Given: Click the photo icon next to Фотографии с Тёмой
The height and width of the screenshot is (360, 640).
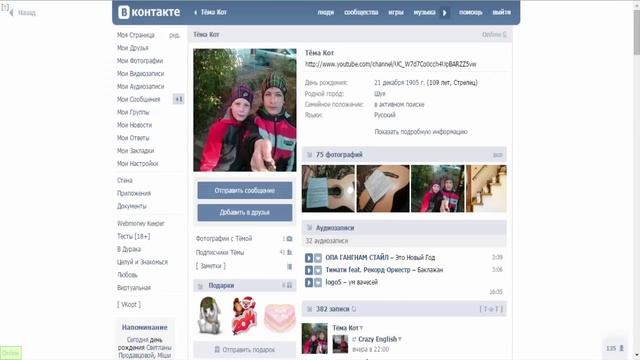Looking at the screenshot, I should click(289, 239).
